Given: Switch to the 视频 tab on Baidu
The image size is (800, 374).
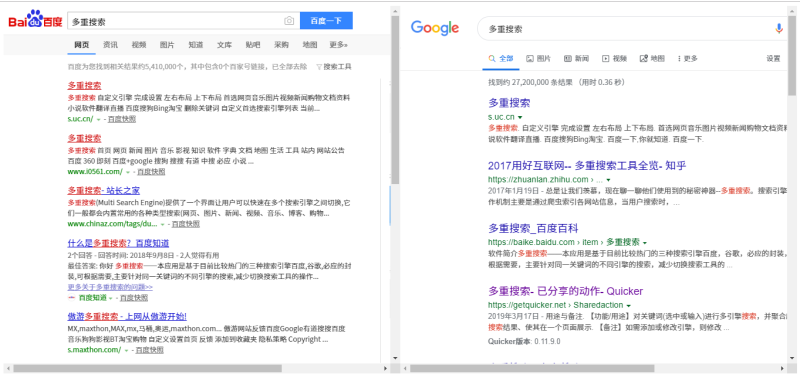Looking at the screenshot, I should click(x=139, y=45).
